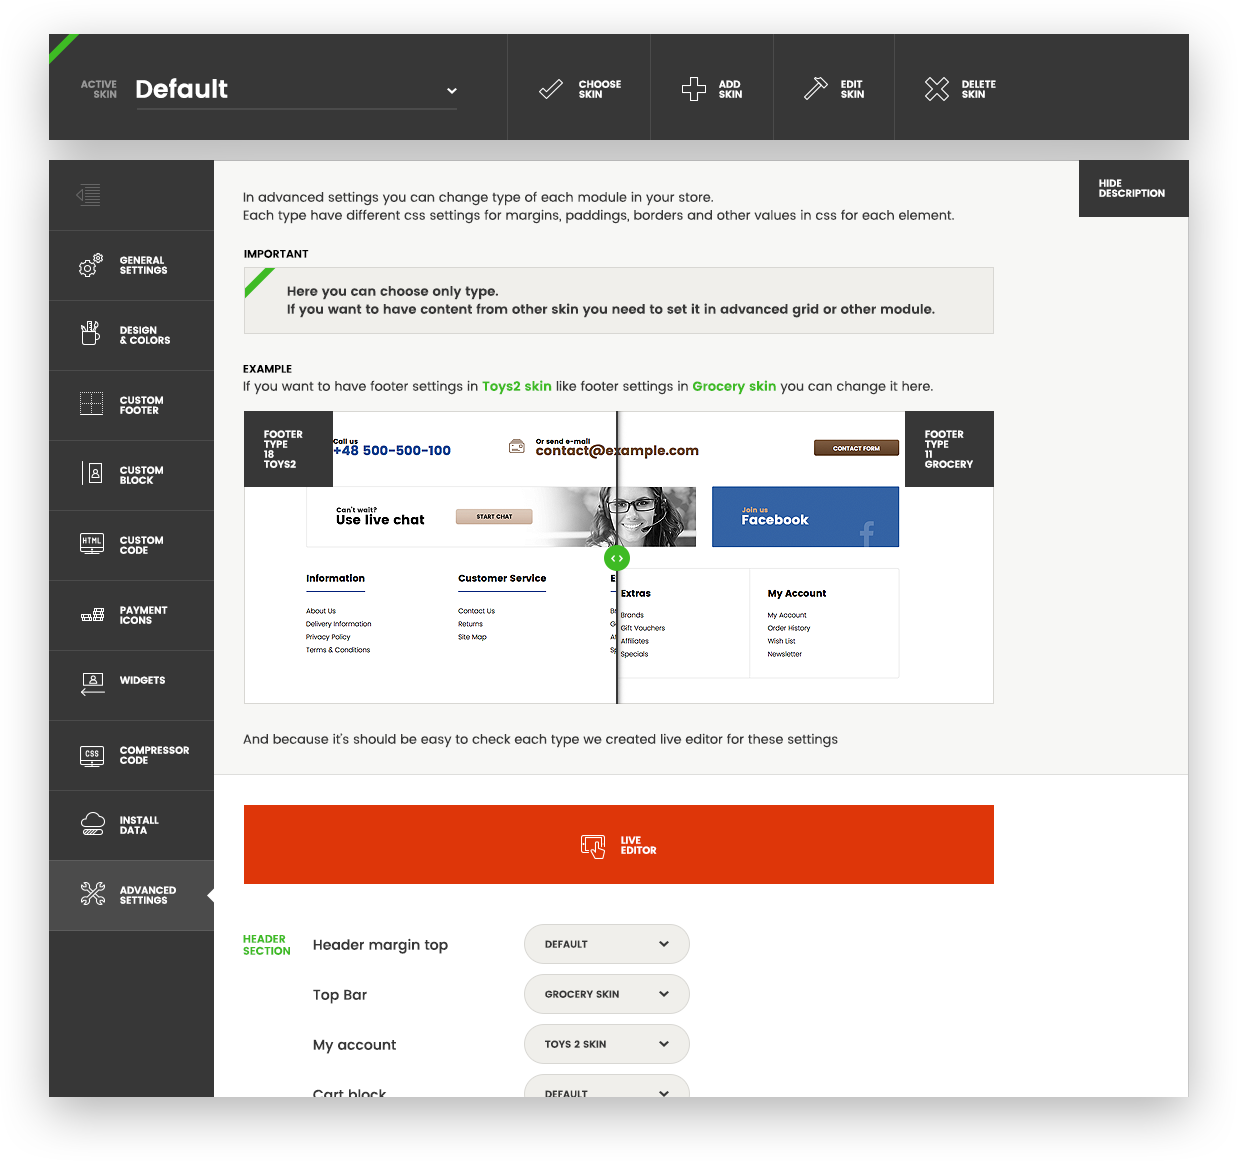Collapse the sidebar using the top menu icon
Screen dimensions: 1238x1161
pos(89,195)
